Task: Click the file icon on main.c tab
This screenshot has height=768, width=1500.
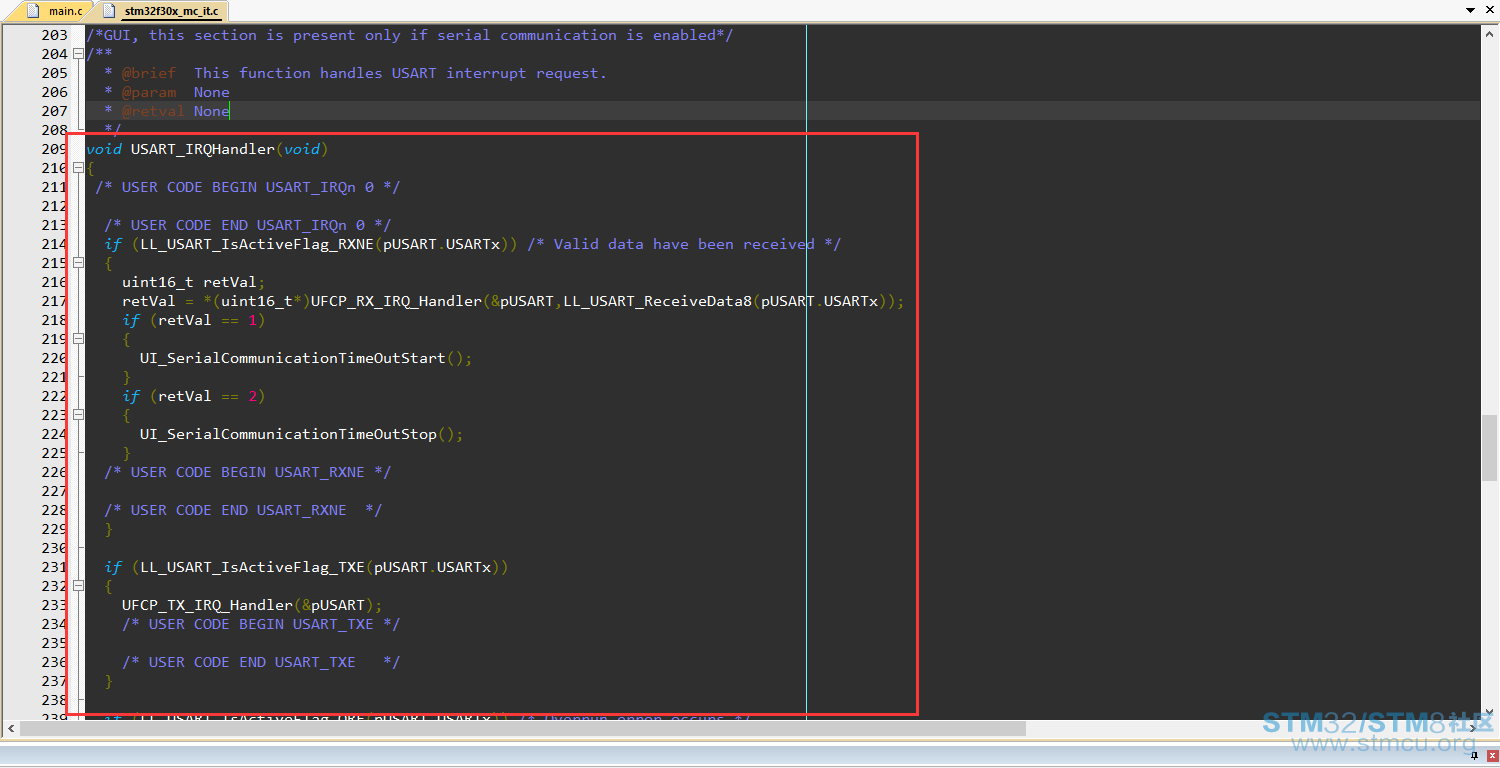Action: [34, 10]
